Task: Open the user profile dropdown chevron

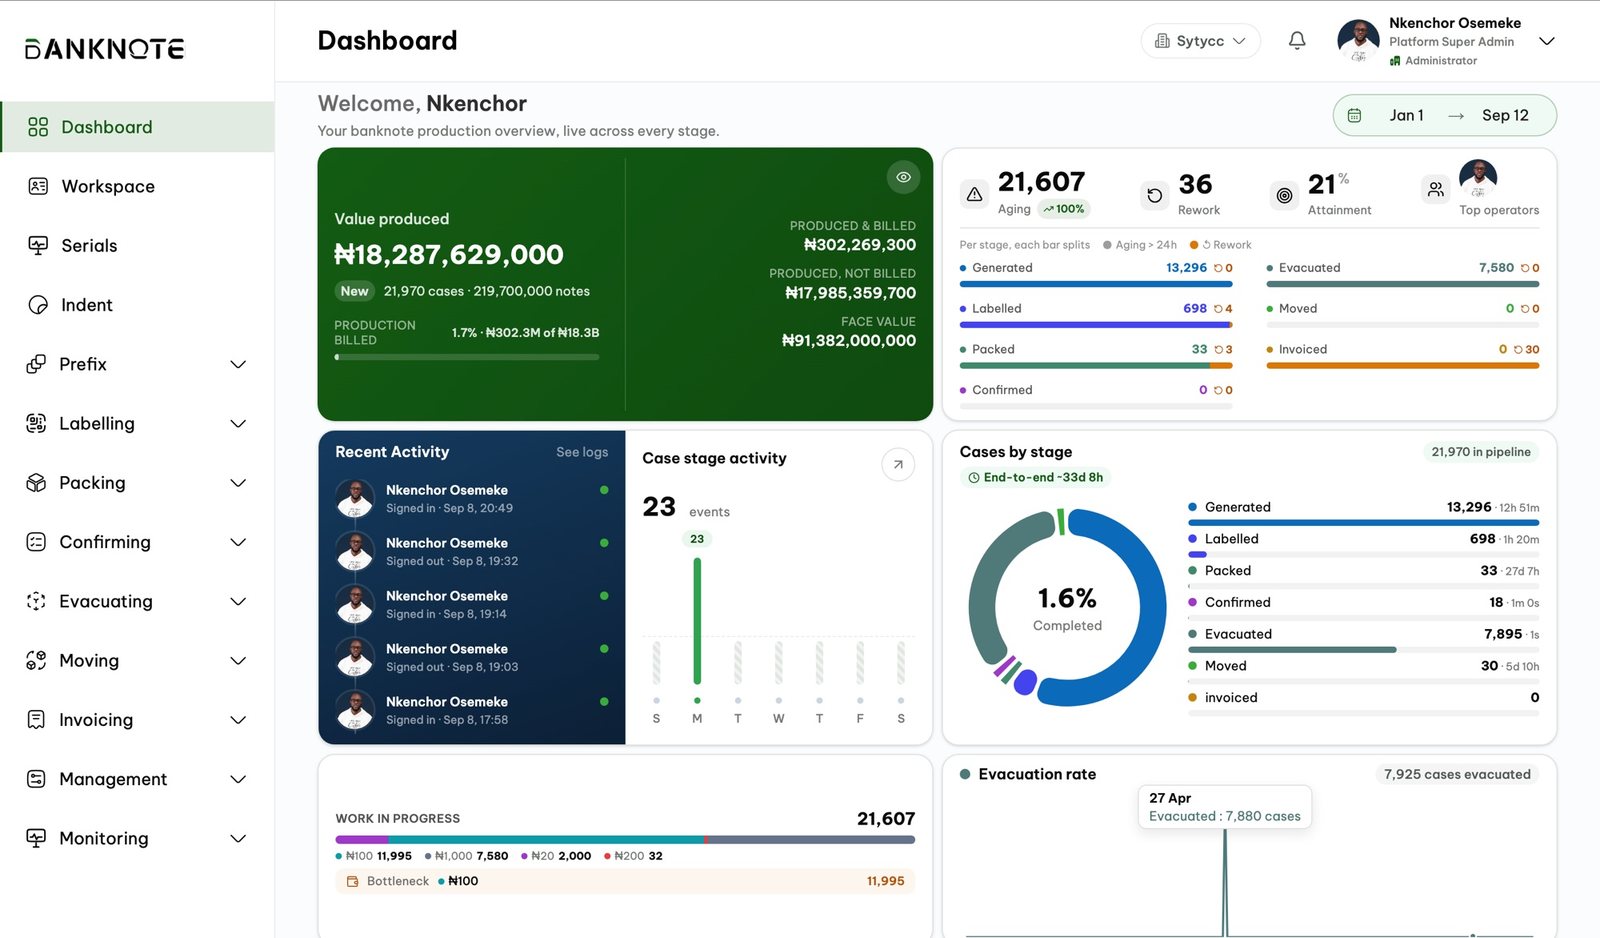Action: (1546, 41)
